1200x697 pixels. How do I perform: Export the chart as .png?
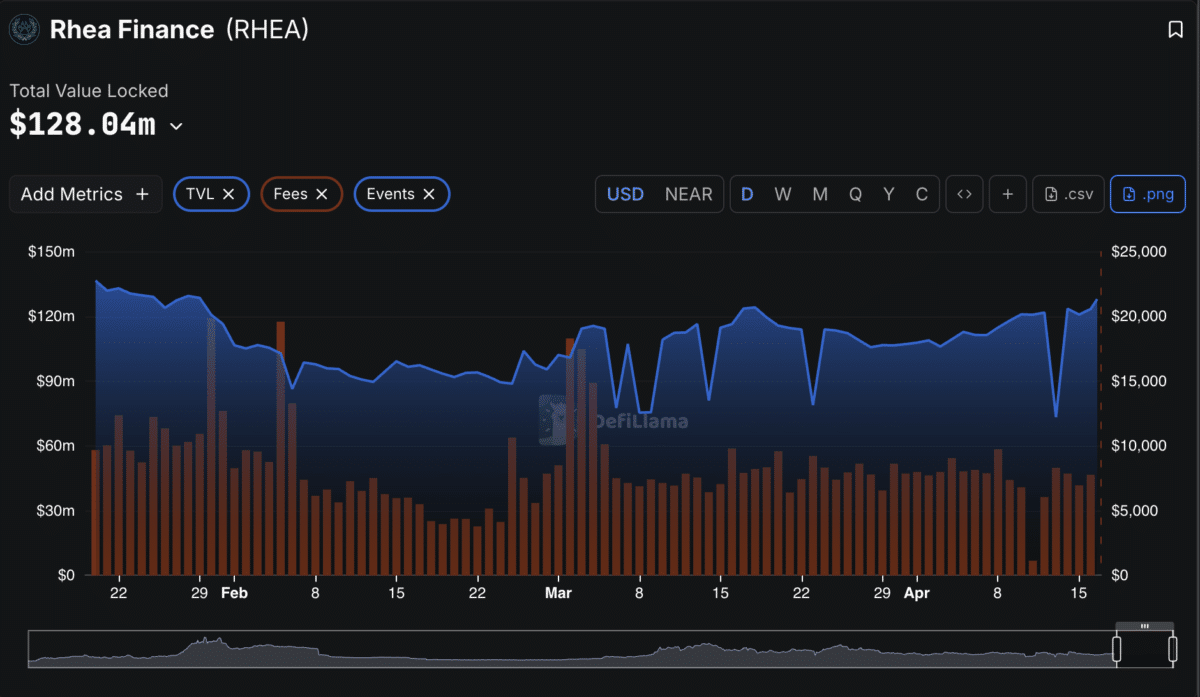coord(1148,194)
